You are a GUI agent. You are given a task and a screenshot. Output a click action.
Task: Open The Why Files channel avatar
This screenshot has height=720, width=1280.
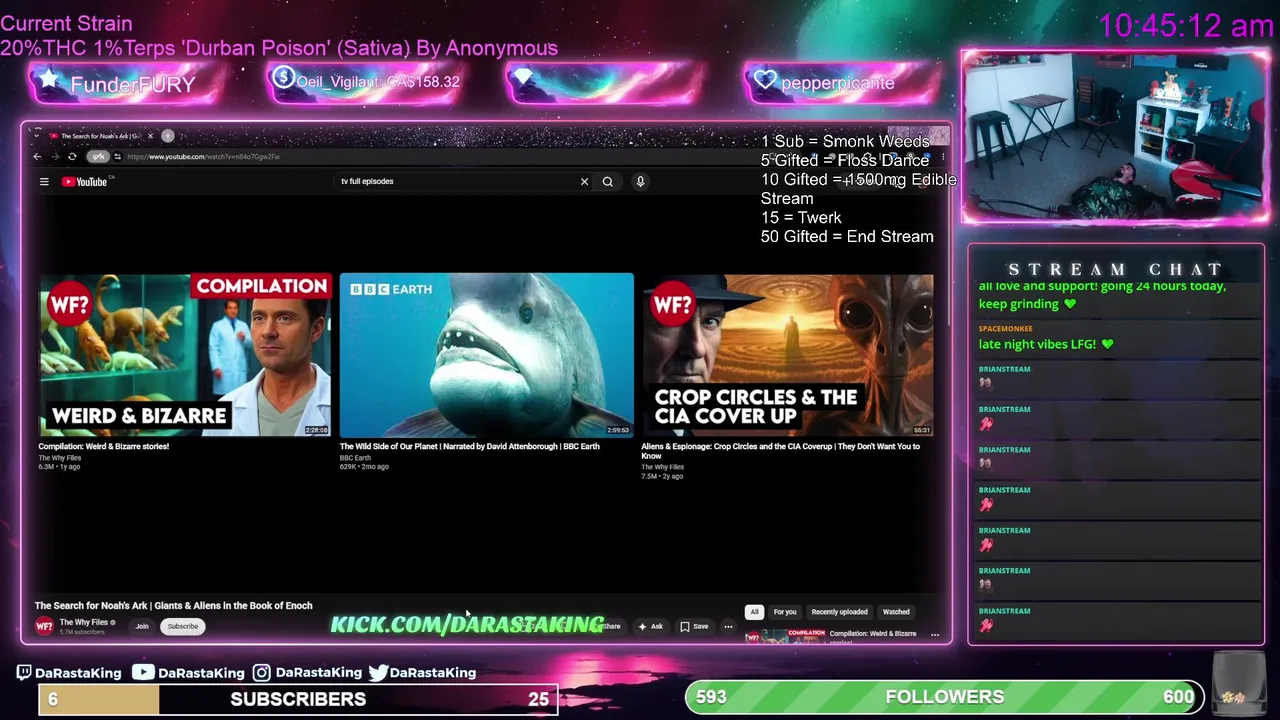tap(44, 626)
